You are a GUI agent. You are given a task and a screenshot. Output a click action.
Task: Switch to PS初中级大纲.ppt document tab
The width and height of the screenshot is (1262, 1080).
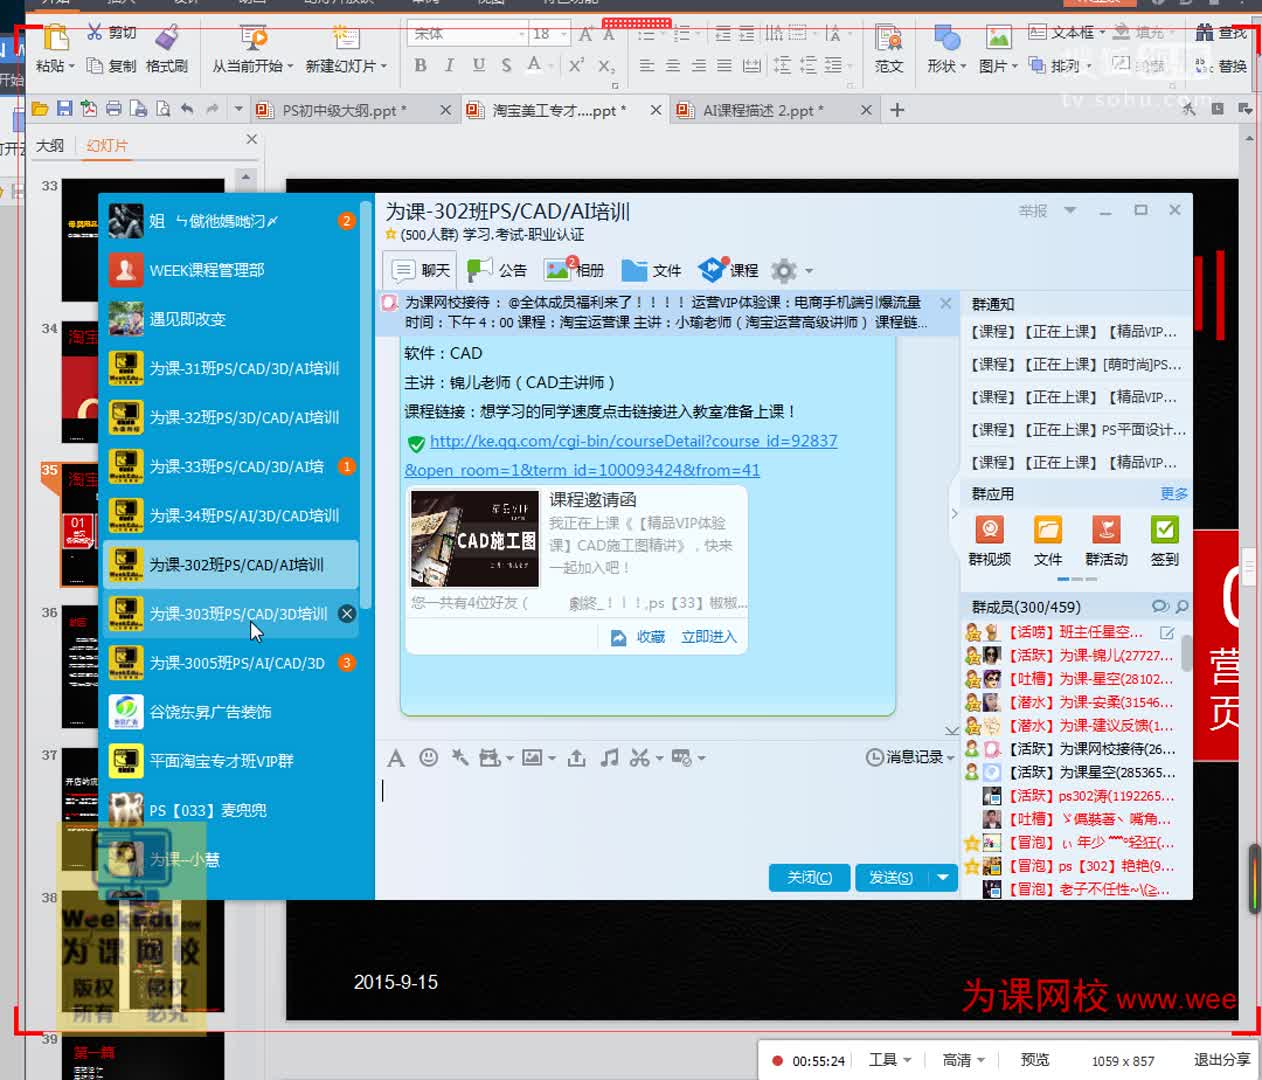(x=353, y=110)
